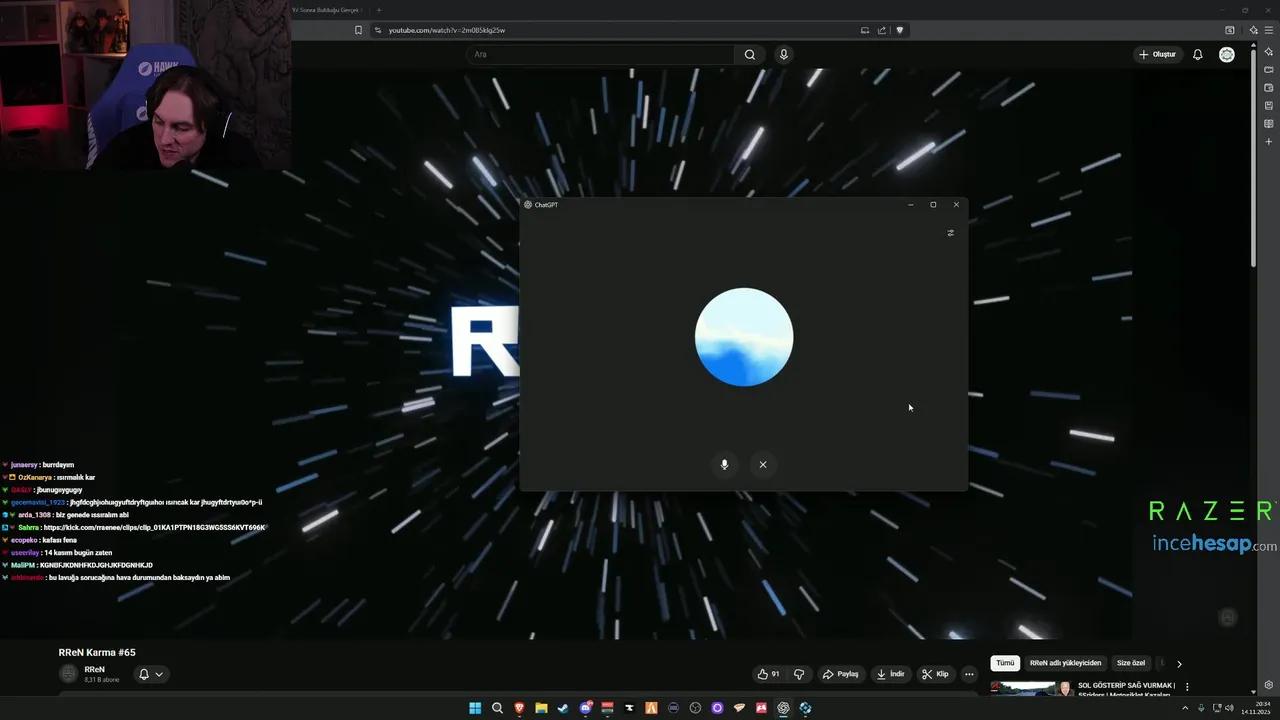Select the 'Size özel' chip
The image size is (1280, 720).
pos(1131,663)
